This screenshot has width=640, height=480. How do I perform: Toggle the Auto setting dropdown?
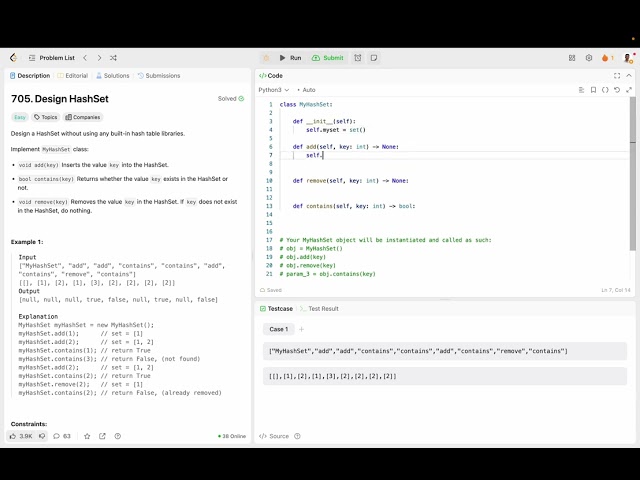tap(306, 90)
